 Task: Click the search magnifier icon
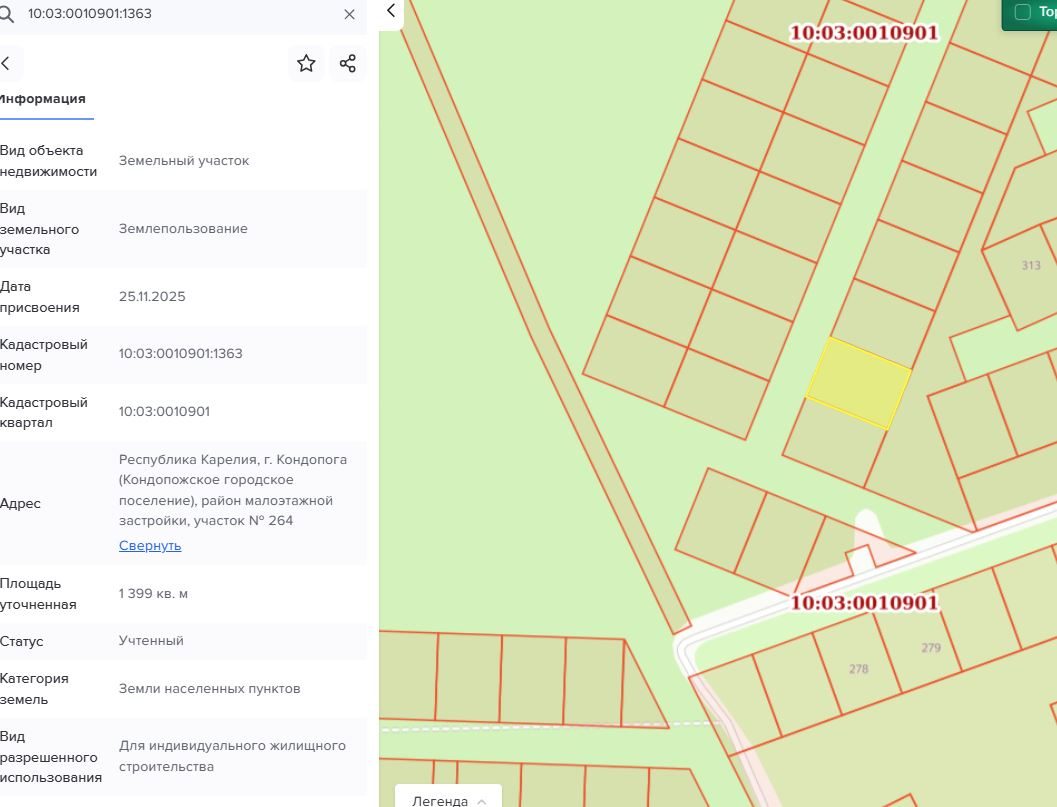[x=6, y=14]
